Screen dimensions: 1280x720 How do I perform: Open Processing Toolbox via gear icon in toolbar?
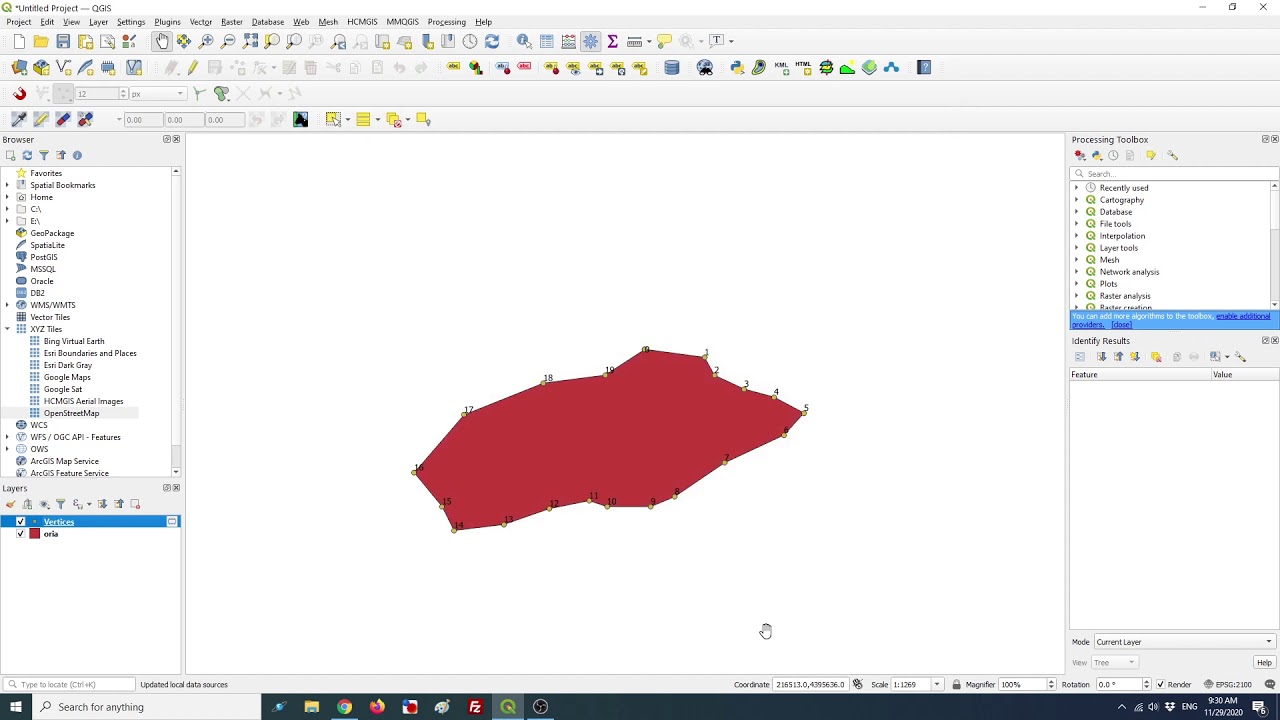[590, 41]
